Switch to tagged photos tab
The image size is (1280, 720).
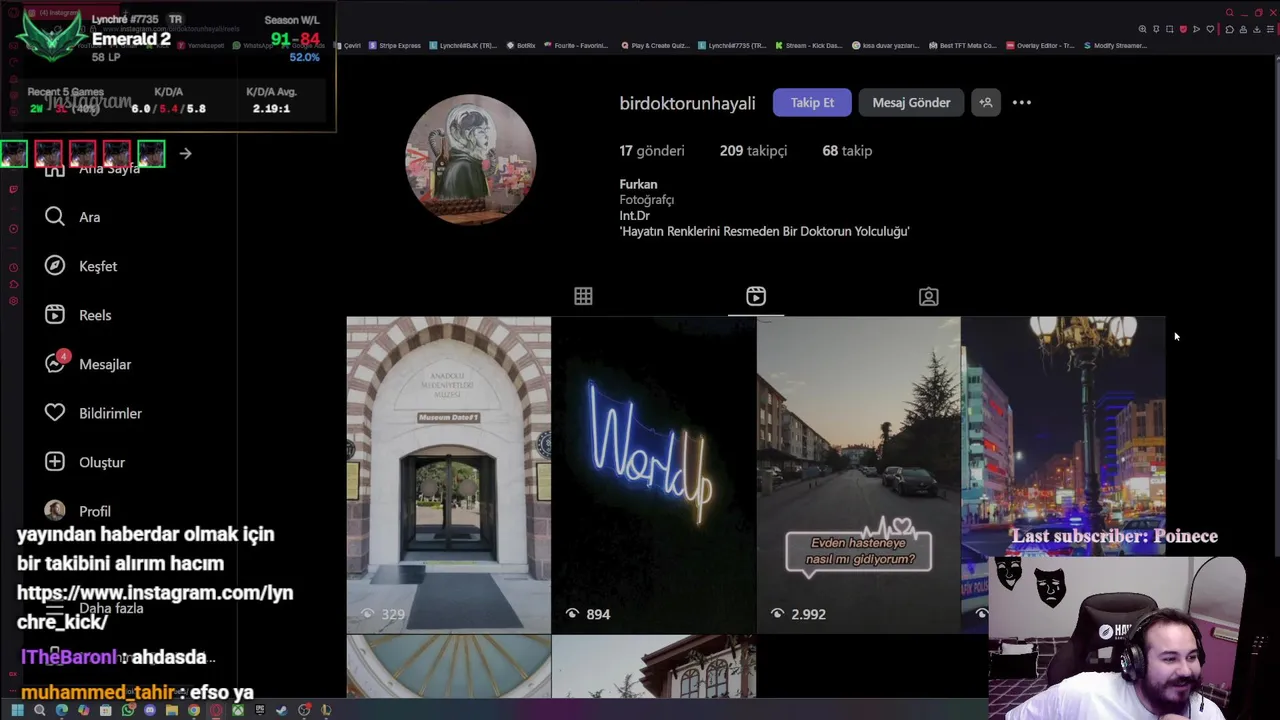click(928, 296)
